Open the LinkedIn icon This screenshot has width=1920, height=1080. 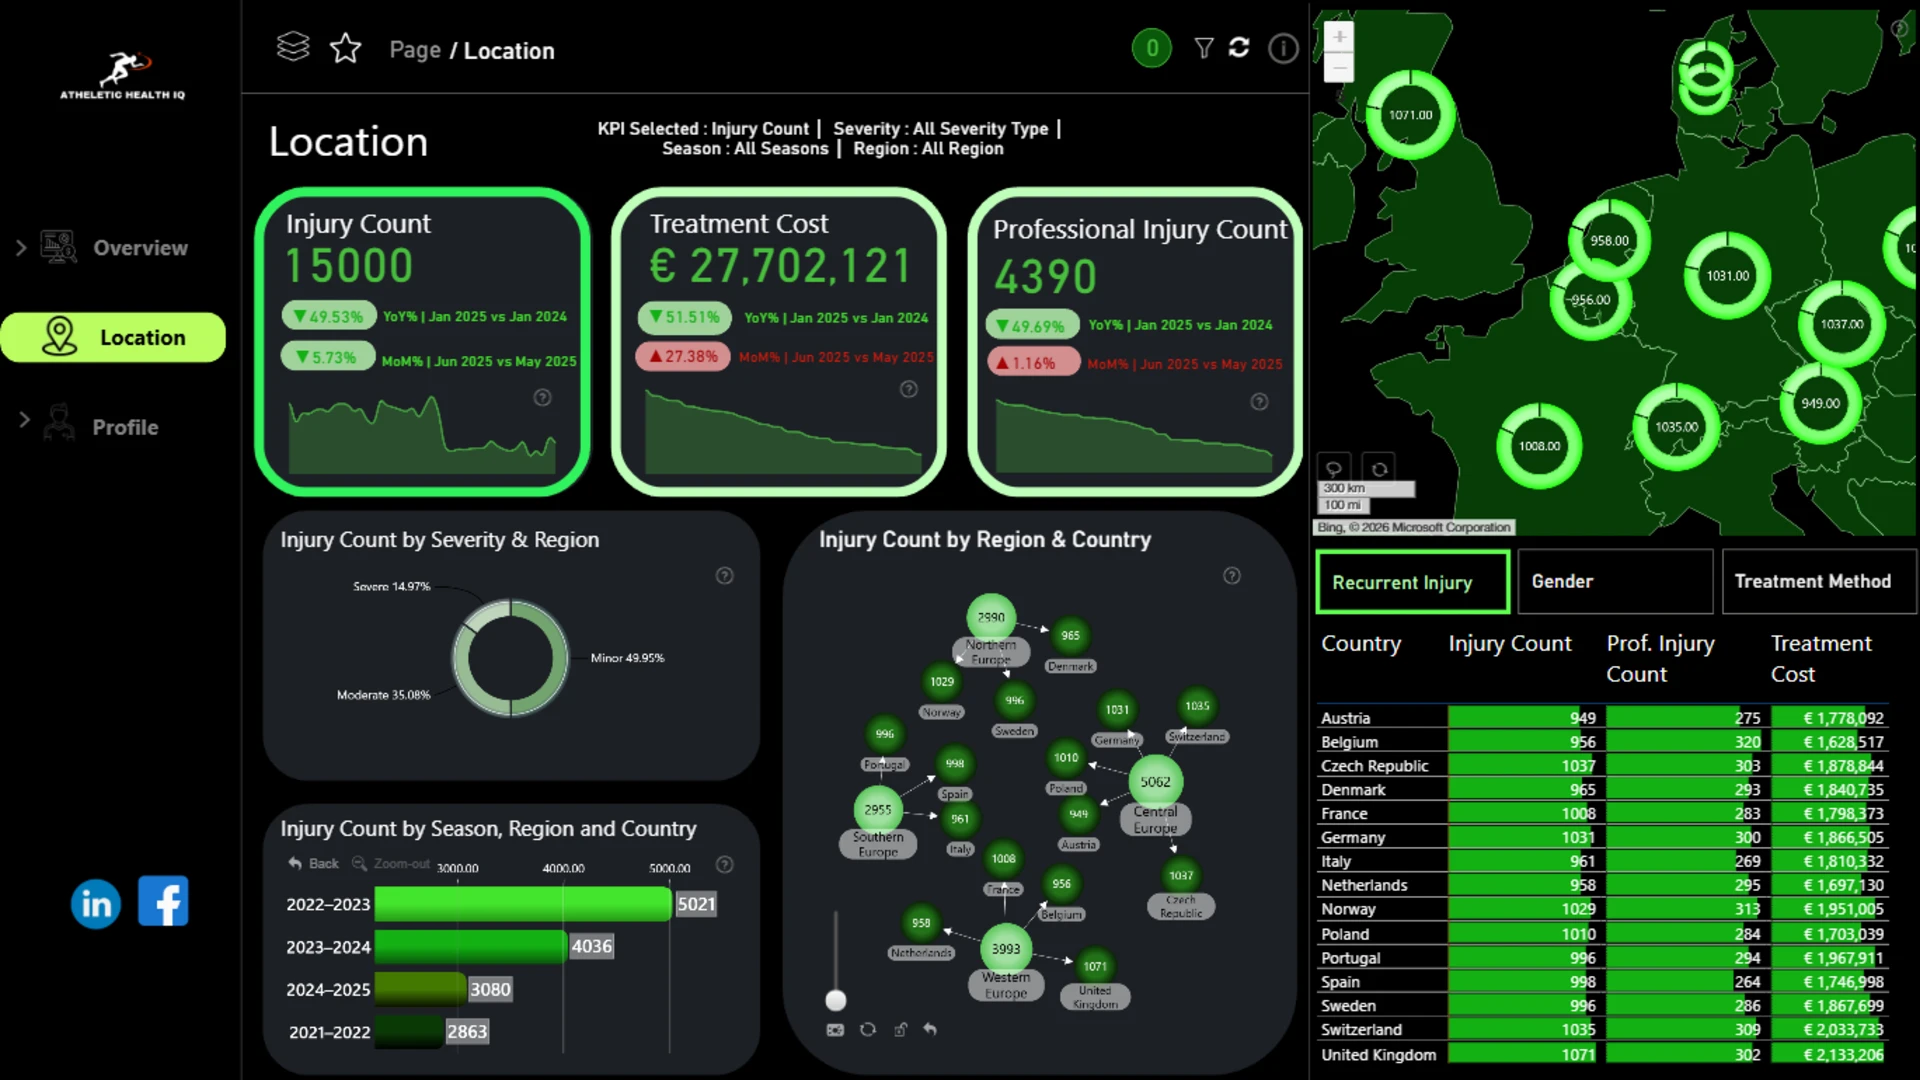pos(96,903)
